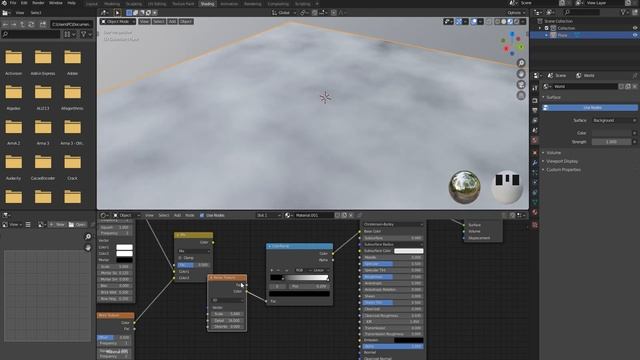Switch to solid viewport shading
The width and height of the screenshot is (640, 360).
(504, 21)
